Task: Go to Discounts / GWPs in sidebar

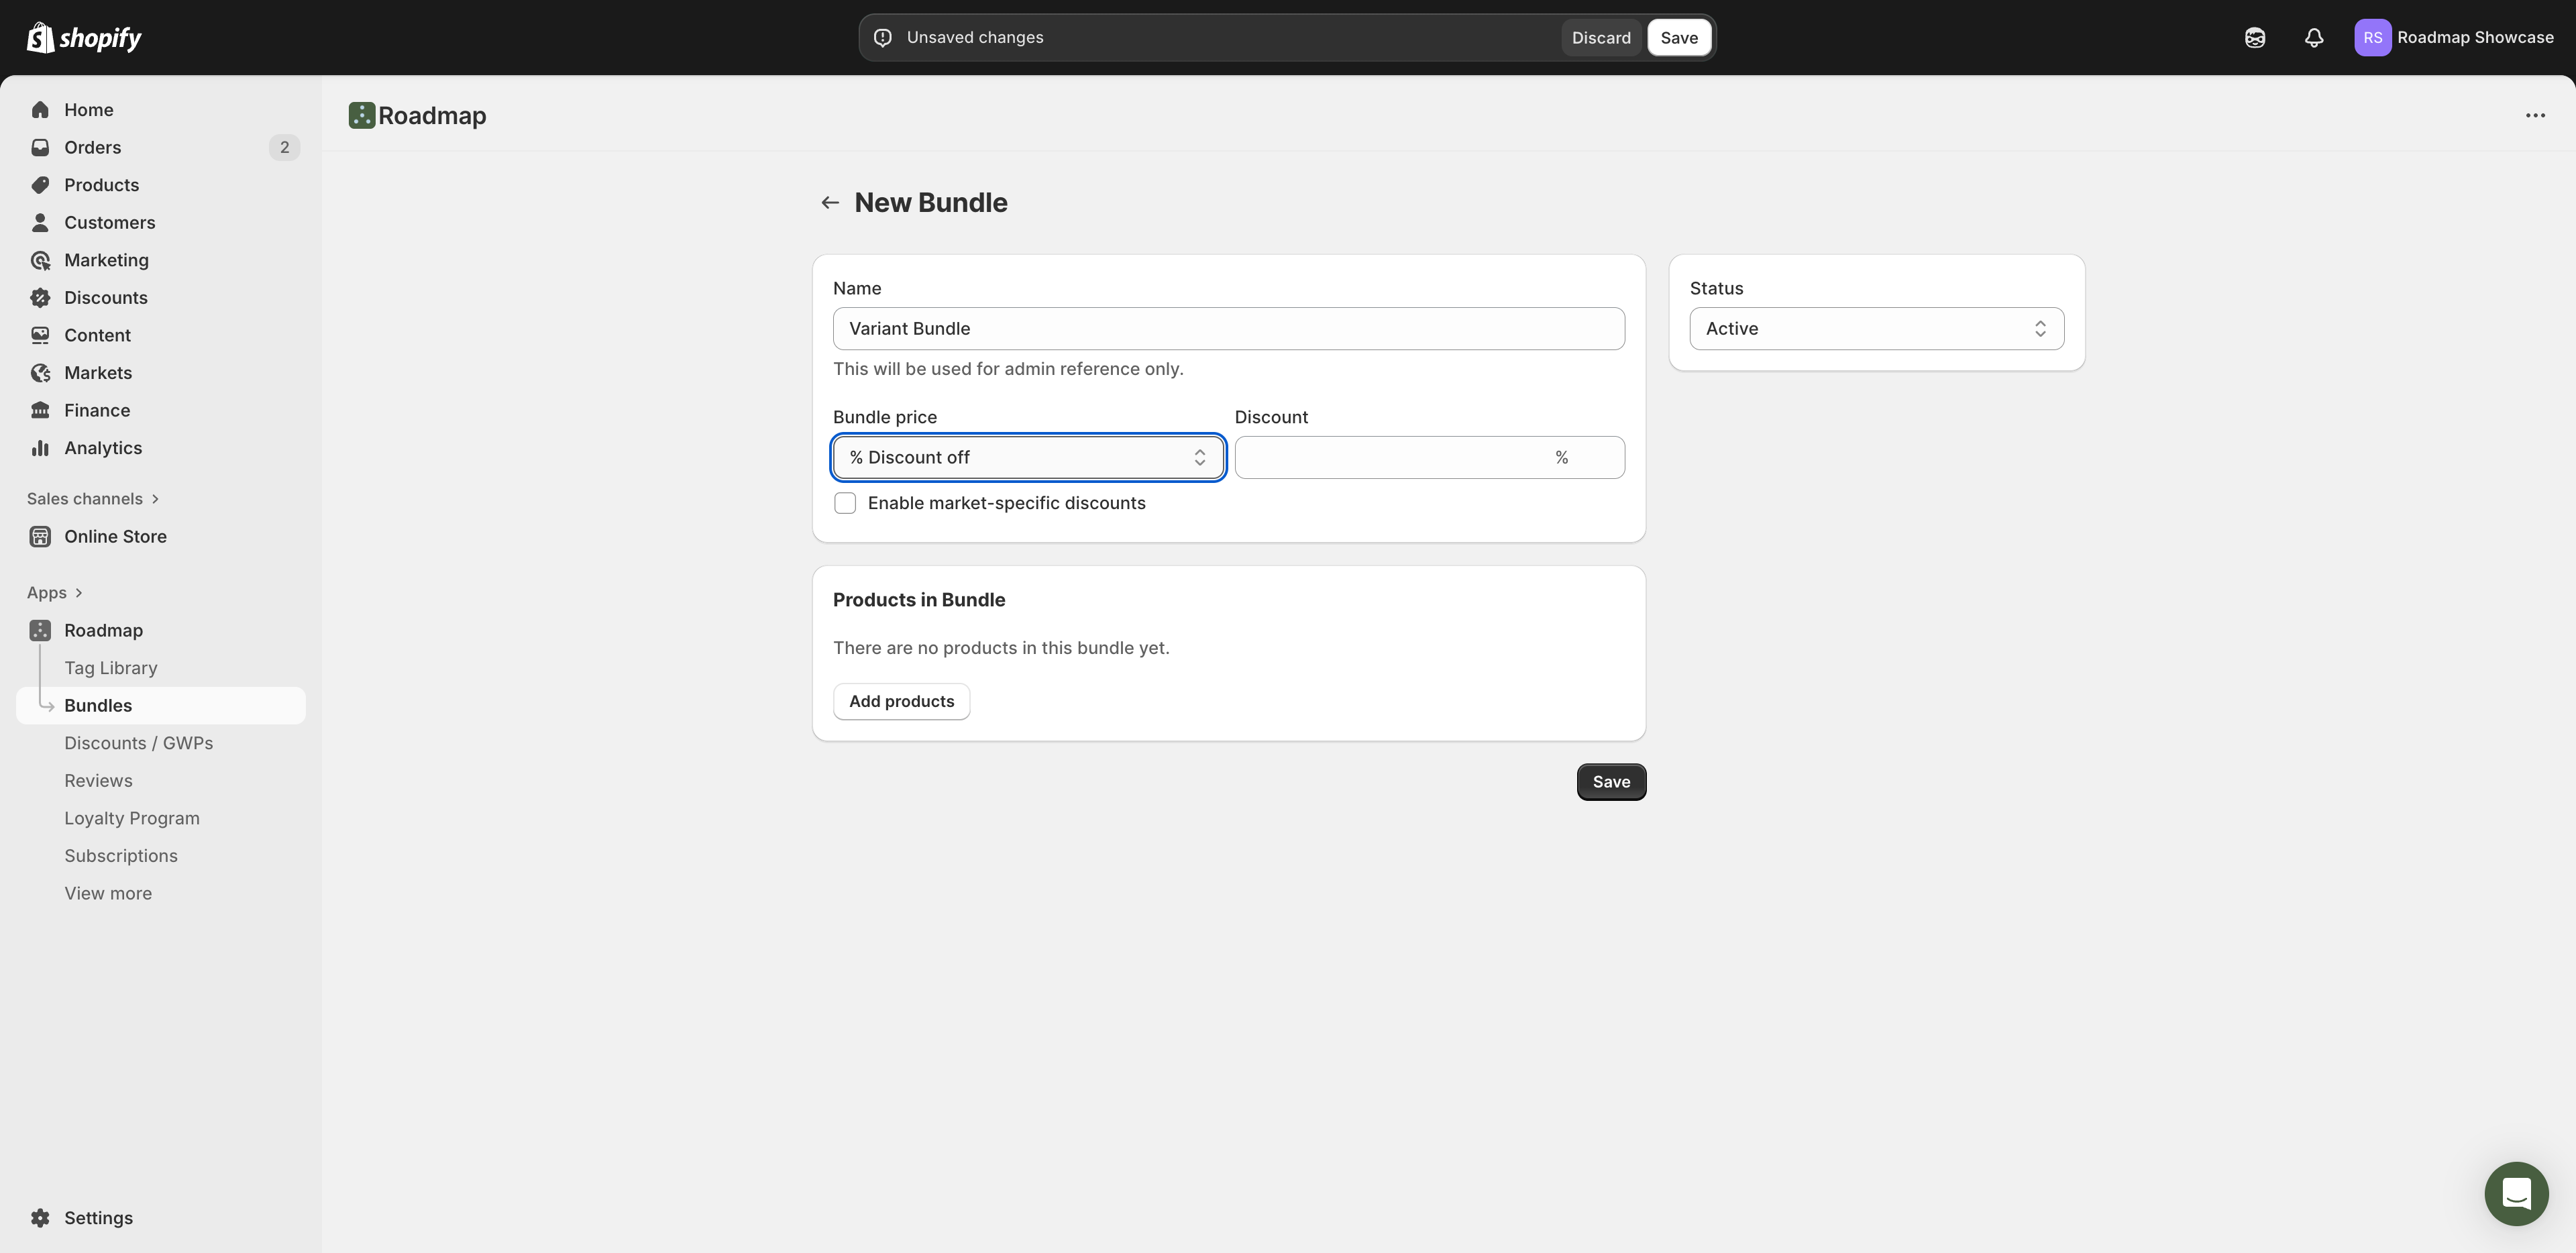Action: [138, 743]
